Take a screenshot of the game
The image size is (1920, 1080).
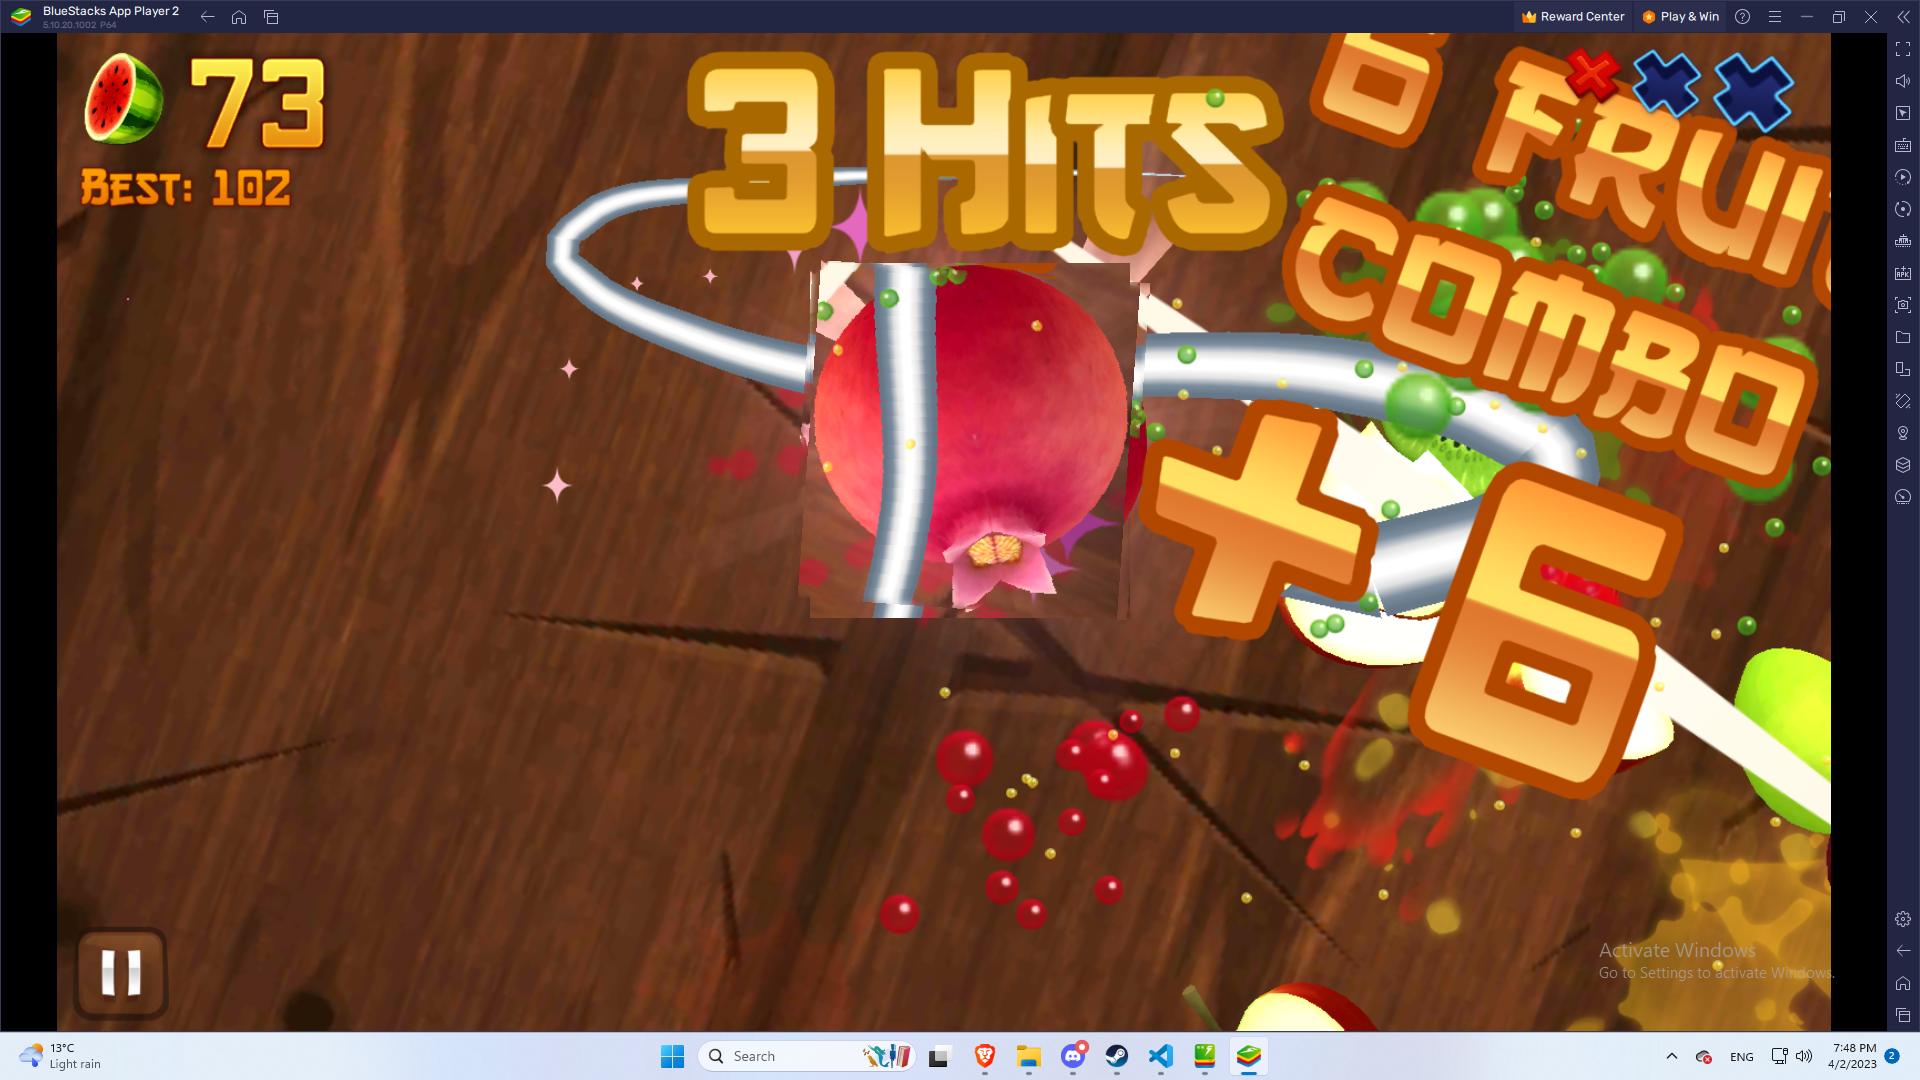coord(1903,305)
